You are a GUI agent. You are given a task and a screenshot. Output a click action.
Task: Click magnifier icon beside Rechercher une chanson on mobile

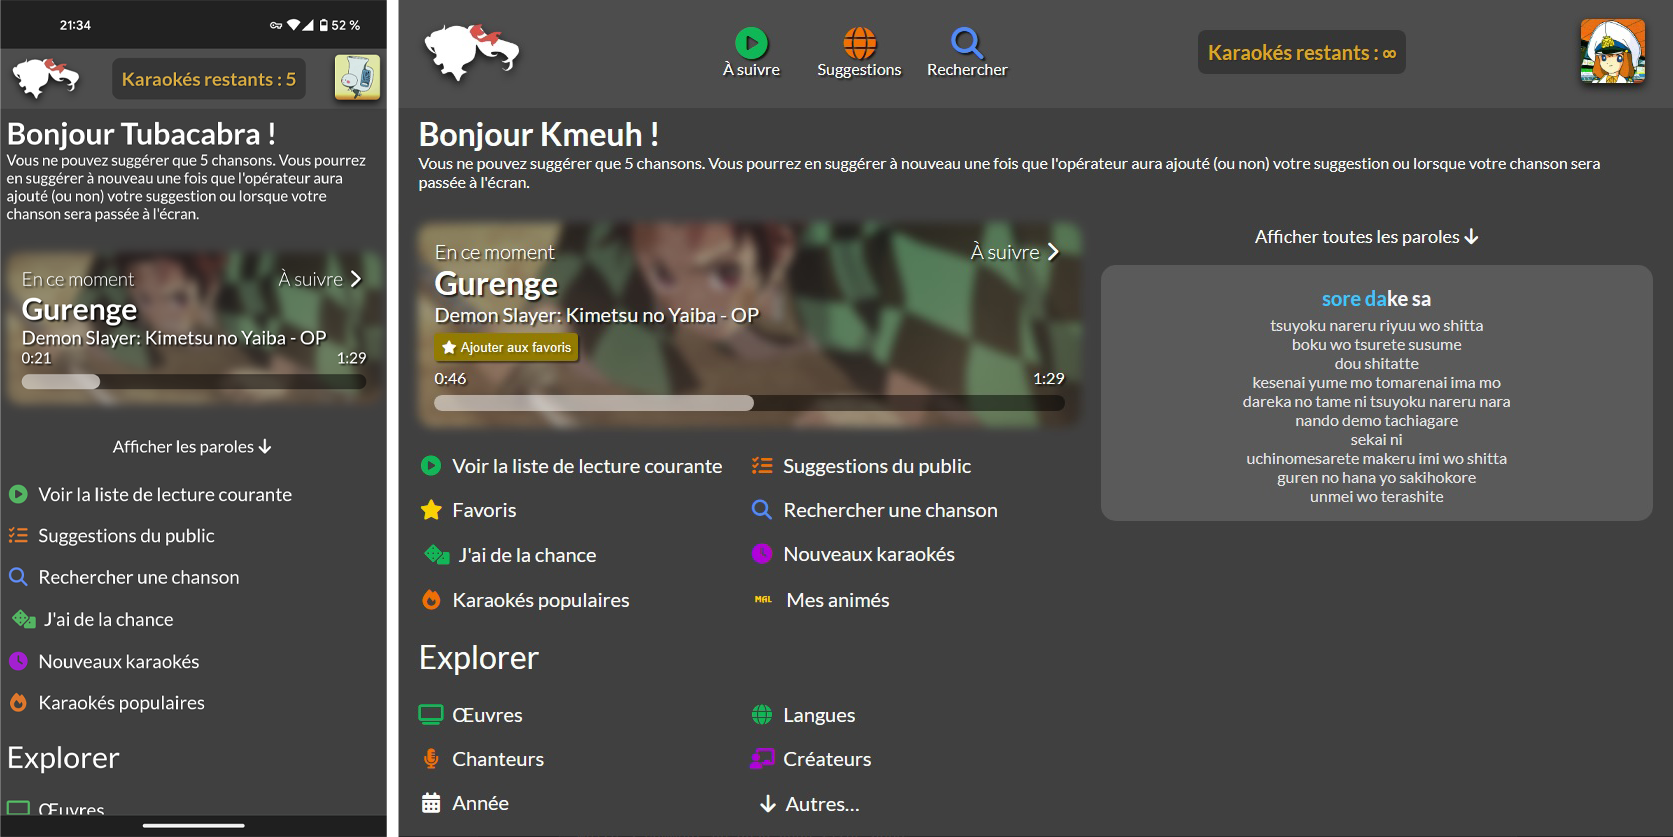coord(18,577)
